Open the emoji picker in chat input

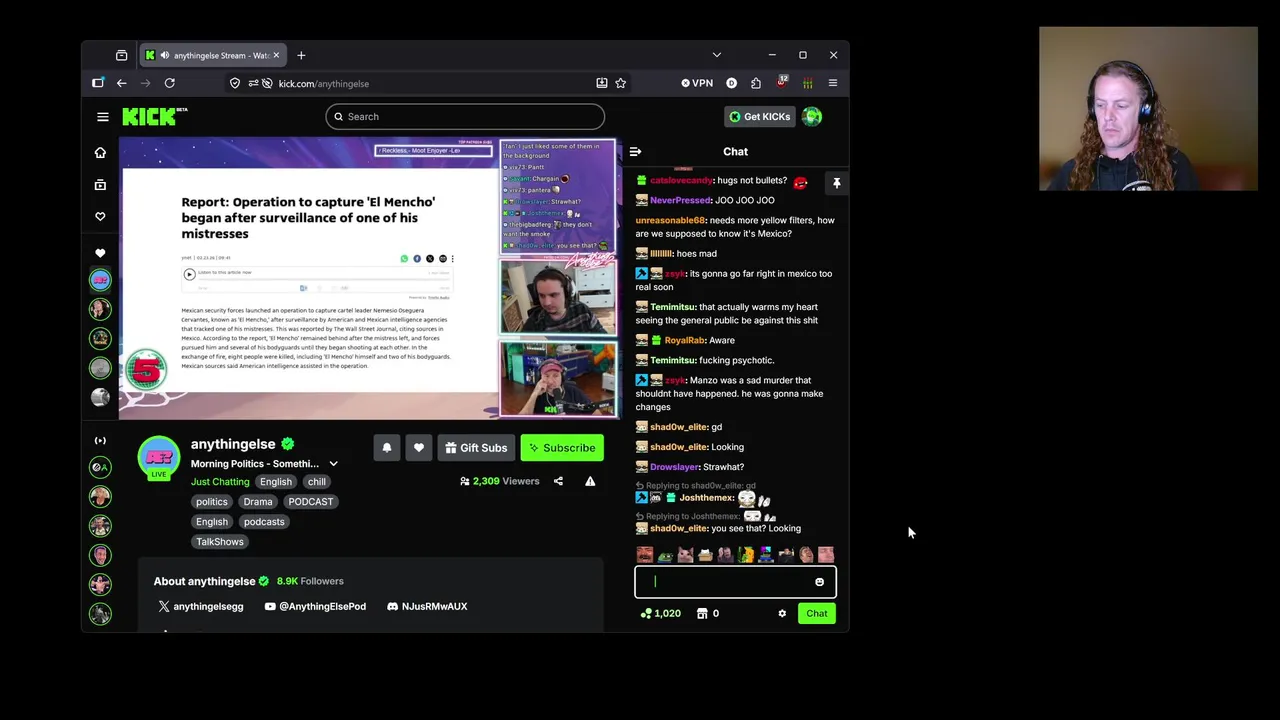(819, 582)
